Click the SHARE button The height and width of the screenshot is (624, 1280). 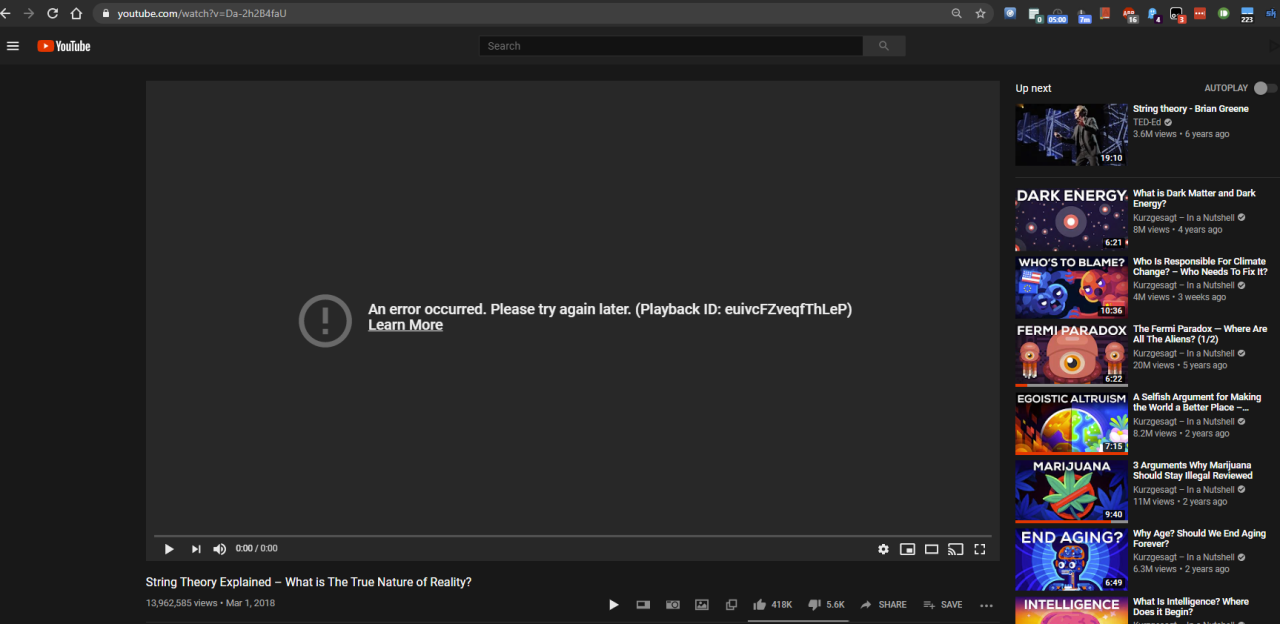[x=884, y=604]
